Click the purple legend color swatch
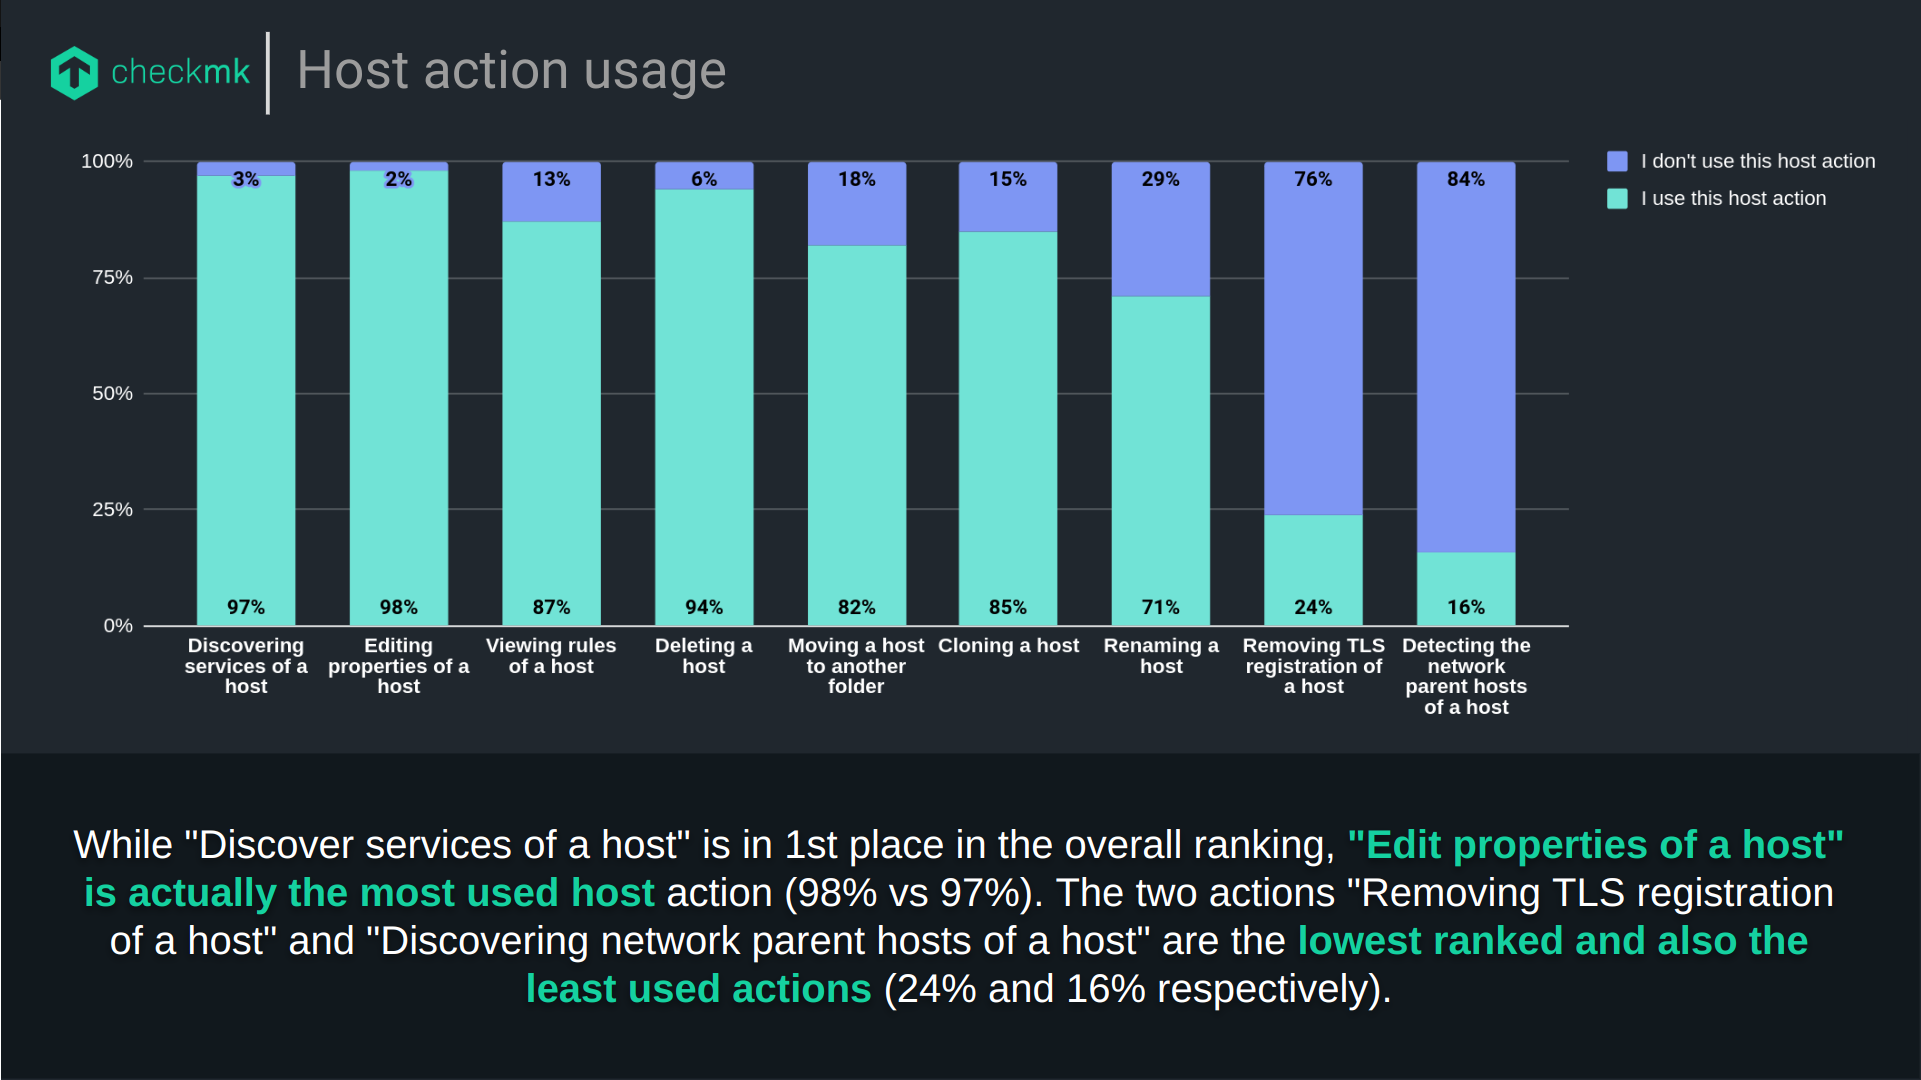 (1616, 161)
